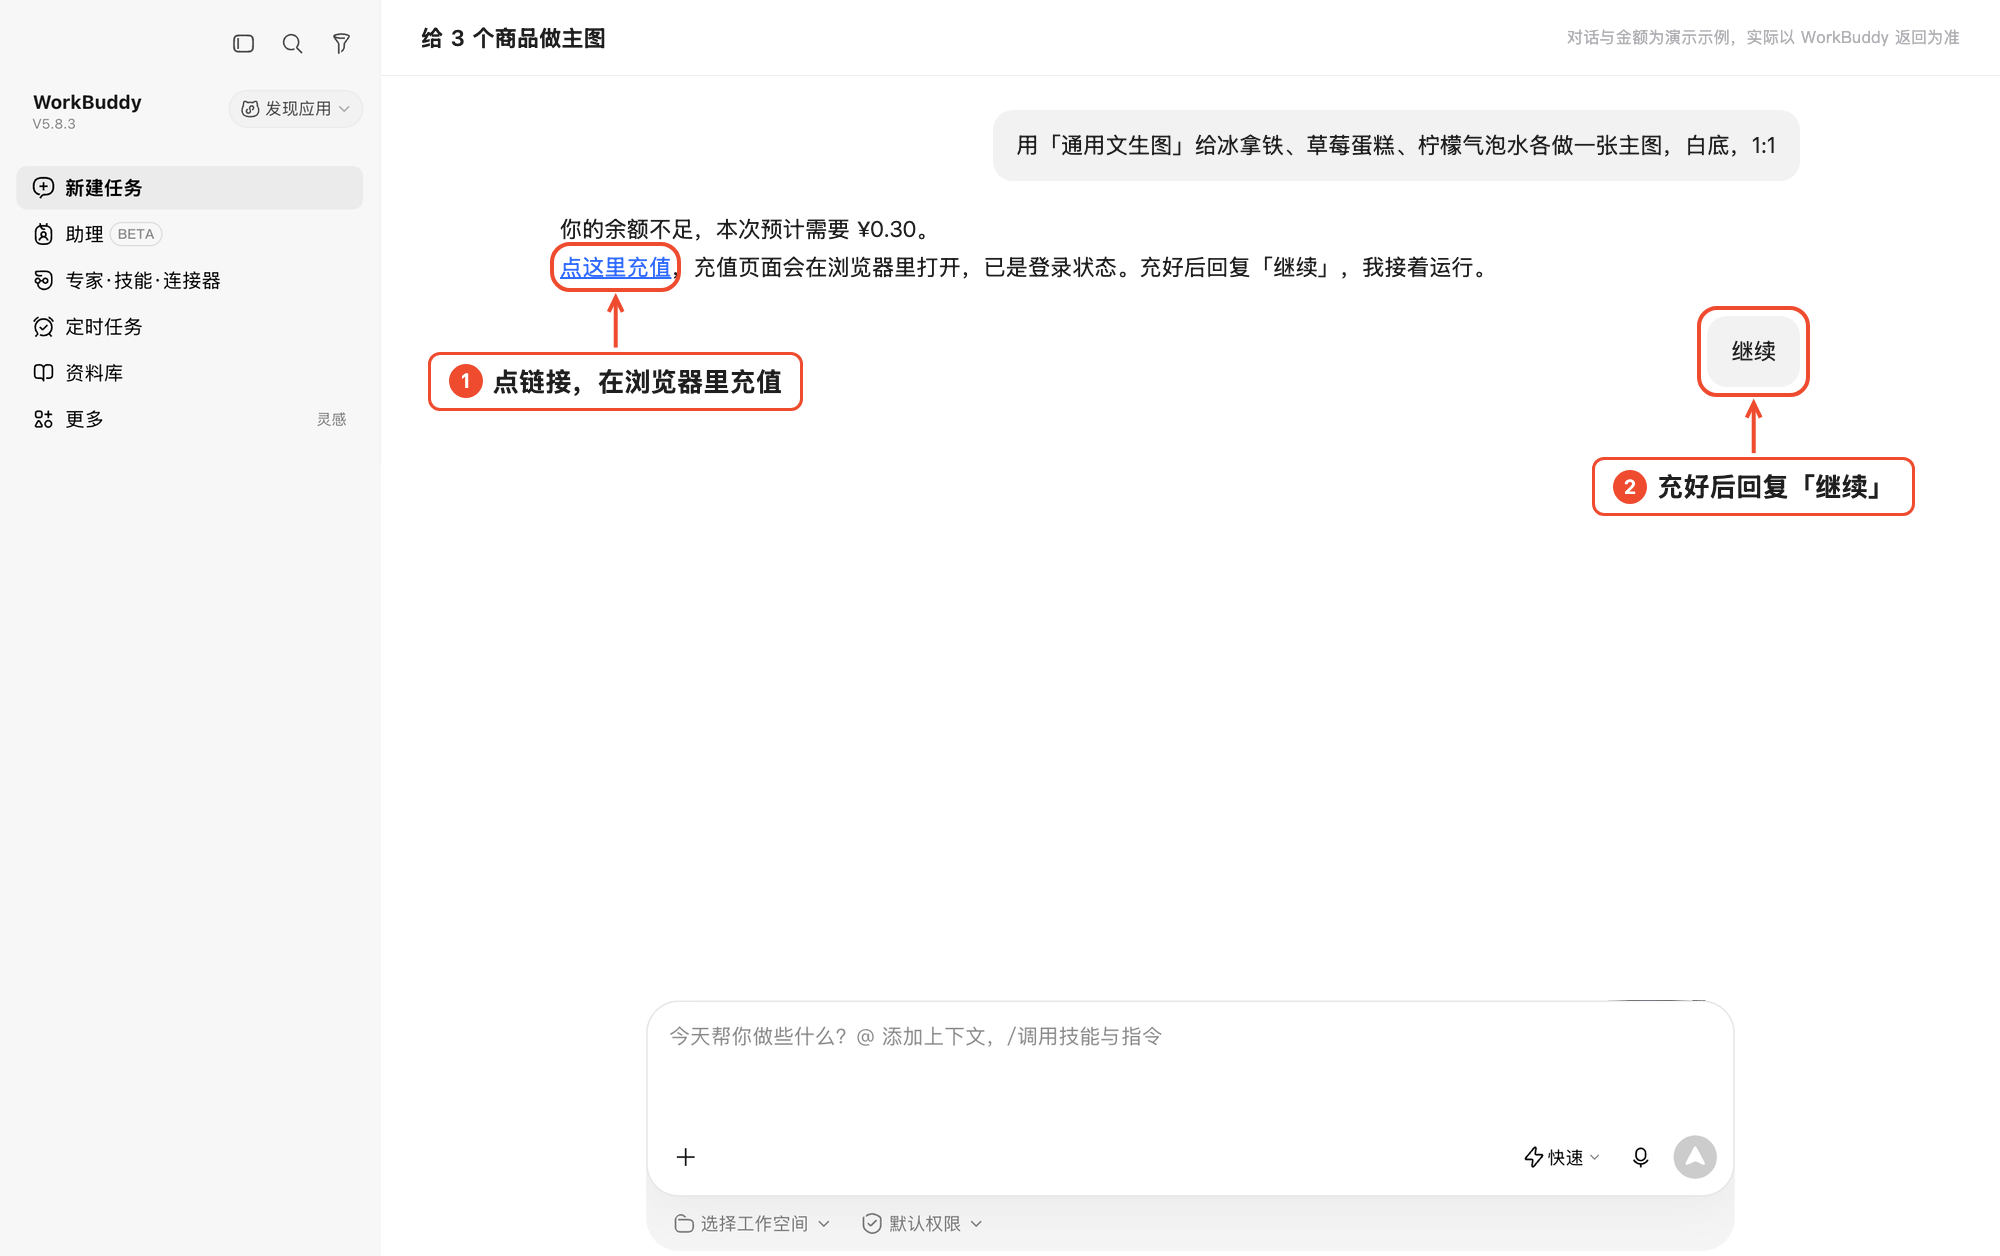Screen dimensions: 2000x1256
Task: Click the lightning icon beside 快速
Action: (1533, 1157)
